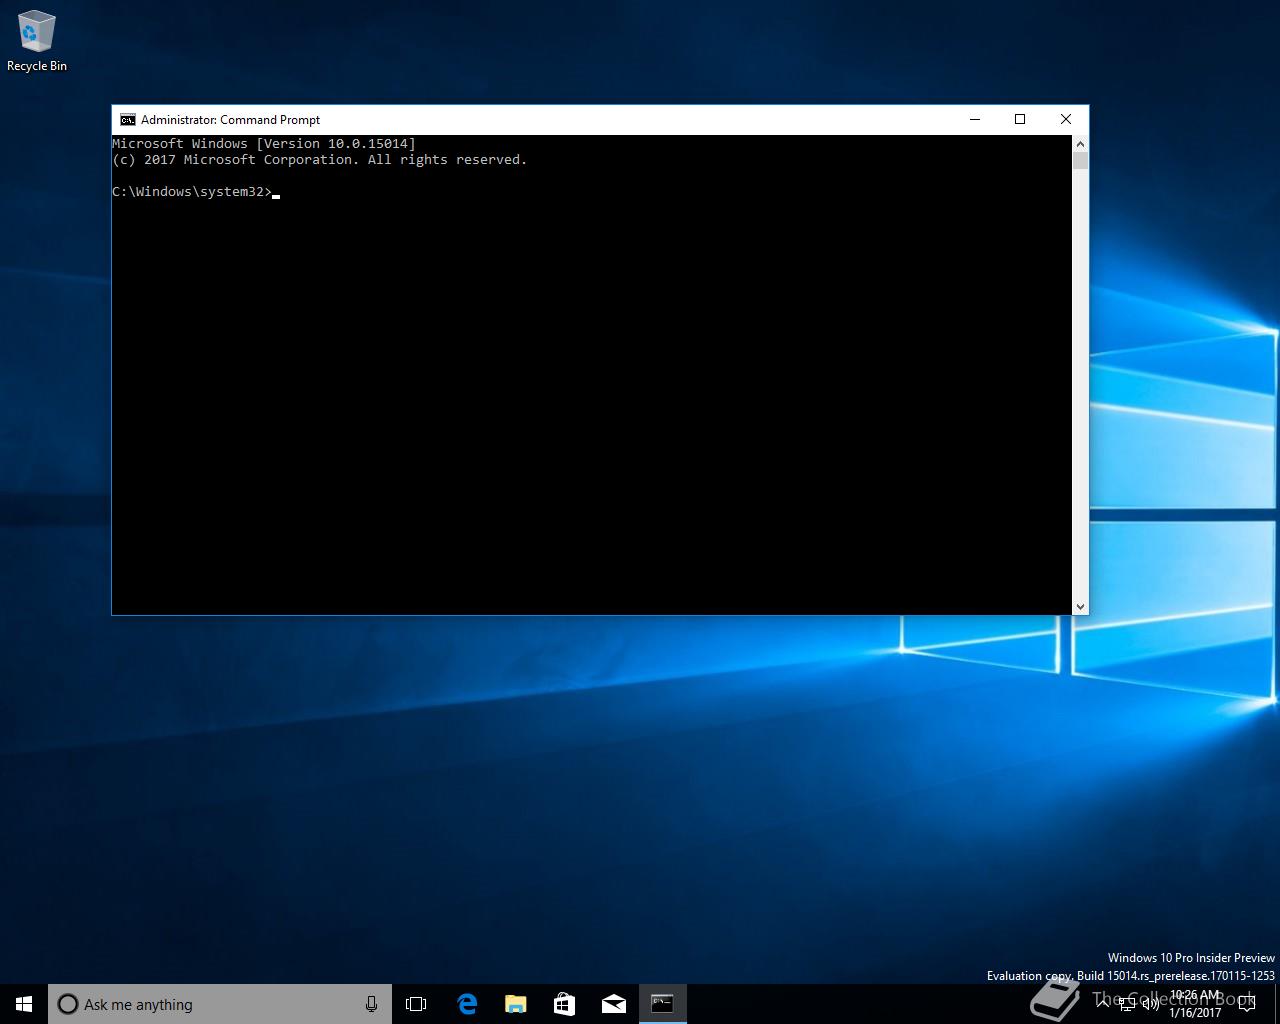Click the show desktop strip at taskbar's far right
The width and height of the screenshot is (1280, 1024).
coord(1277,1004)
